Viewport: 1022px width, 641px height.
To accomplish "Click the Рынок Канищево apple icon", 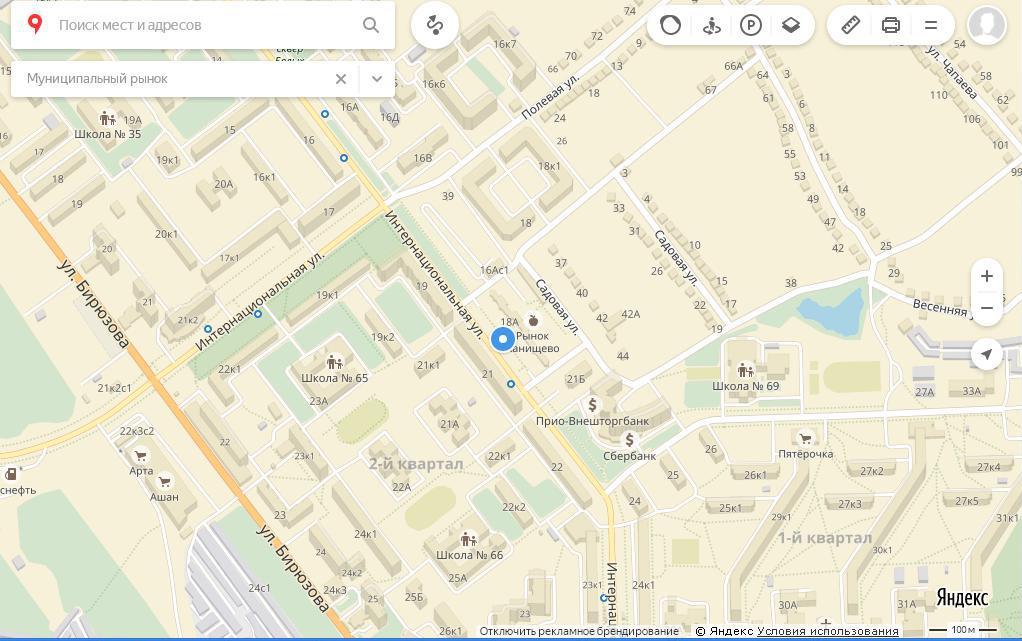I will 533,320.
